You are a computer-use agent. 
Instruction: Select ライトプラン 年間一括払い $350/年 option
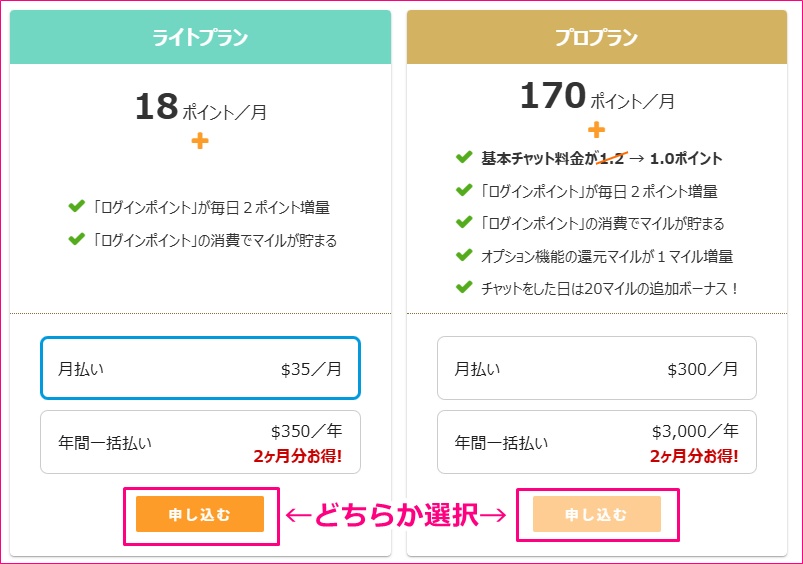[200, 442]
